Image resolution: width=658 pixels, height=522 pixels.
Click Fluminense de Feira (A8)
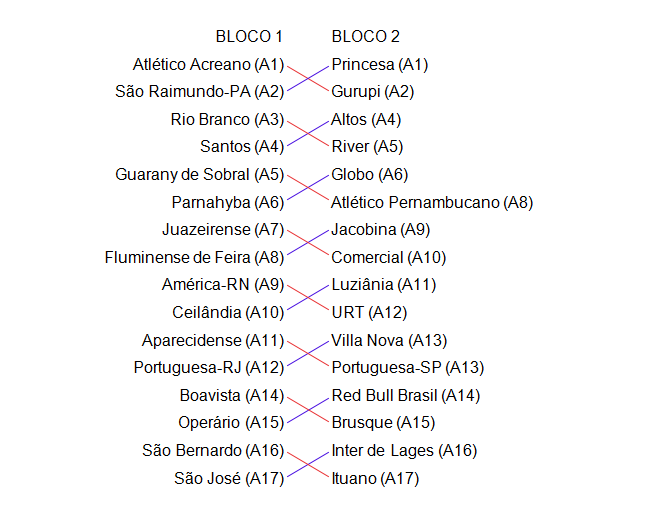pyautogui.click(x=194, y=258)
